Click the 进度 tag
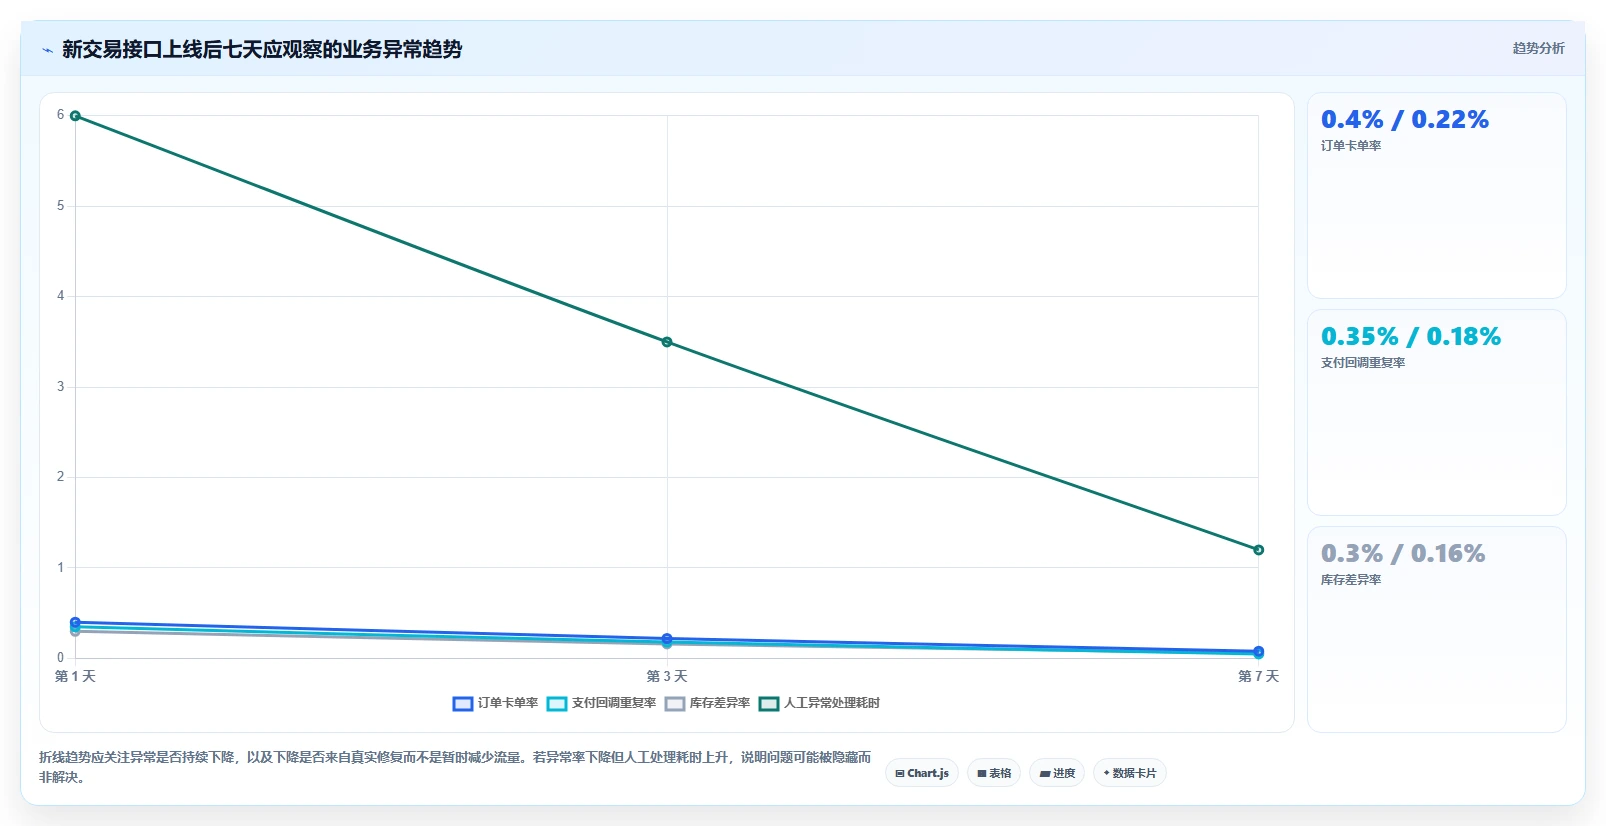This screenshot has width=1606, height=826. point(1057,773)
